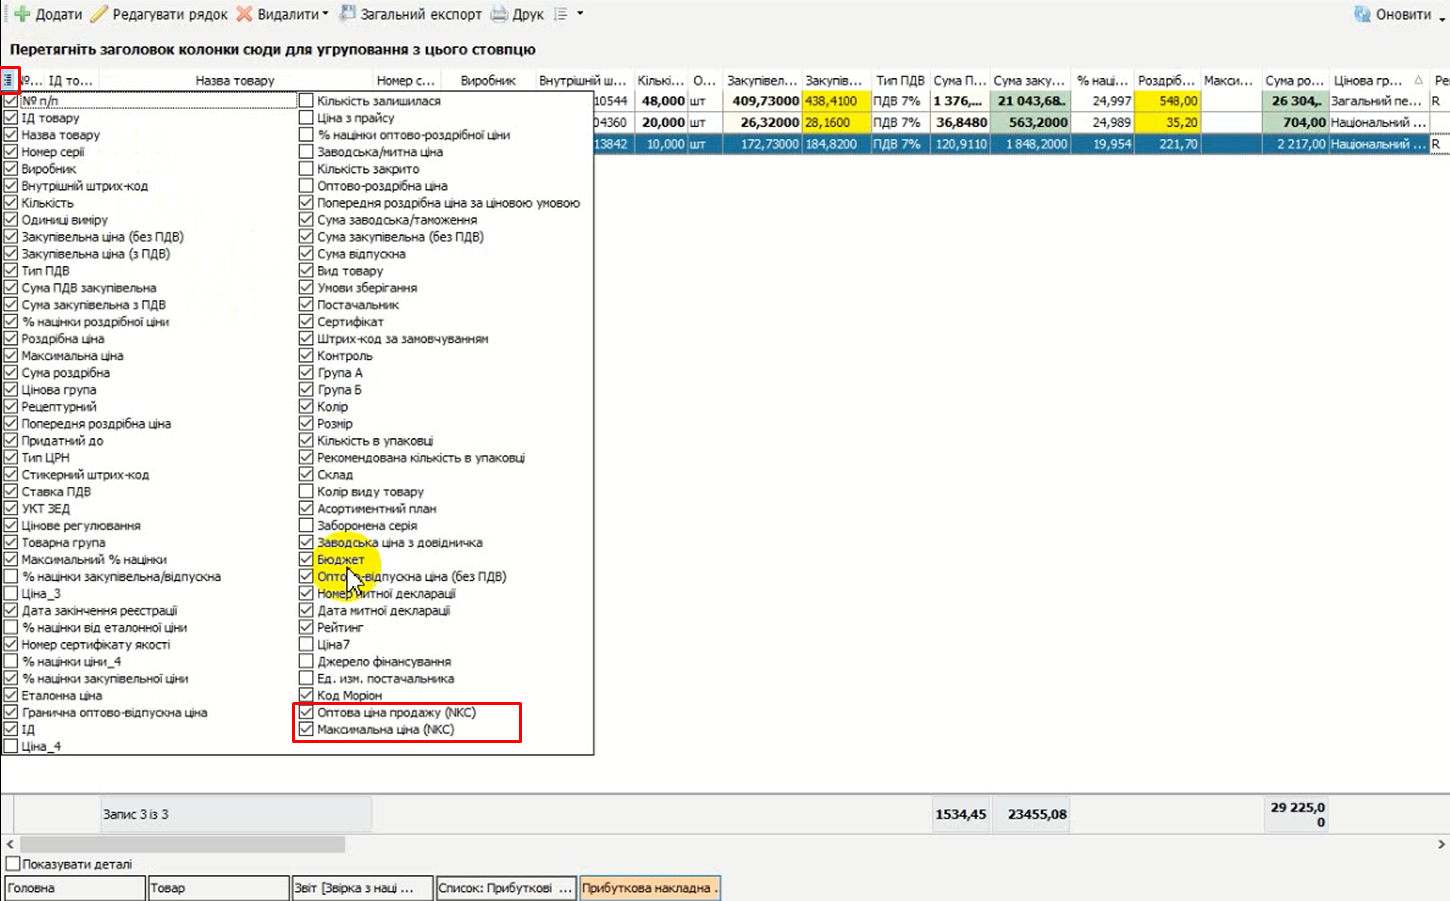Click the column chooser icon in grid corner
Screen dimensions: 1450x901
coord(8,80)
